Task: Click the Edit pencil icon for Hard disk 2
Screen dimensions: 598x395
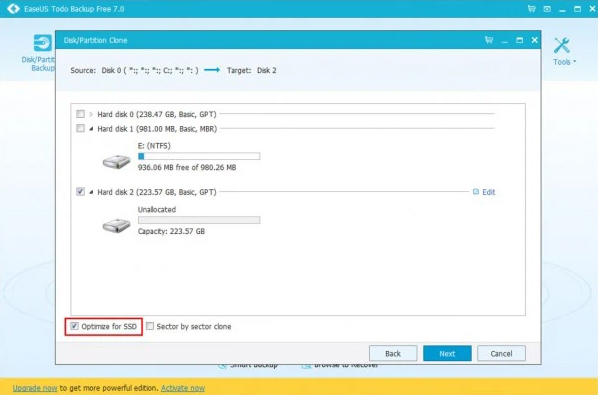Action: coord(476,192)
